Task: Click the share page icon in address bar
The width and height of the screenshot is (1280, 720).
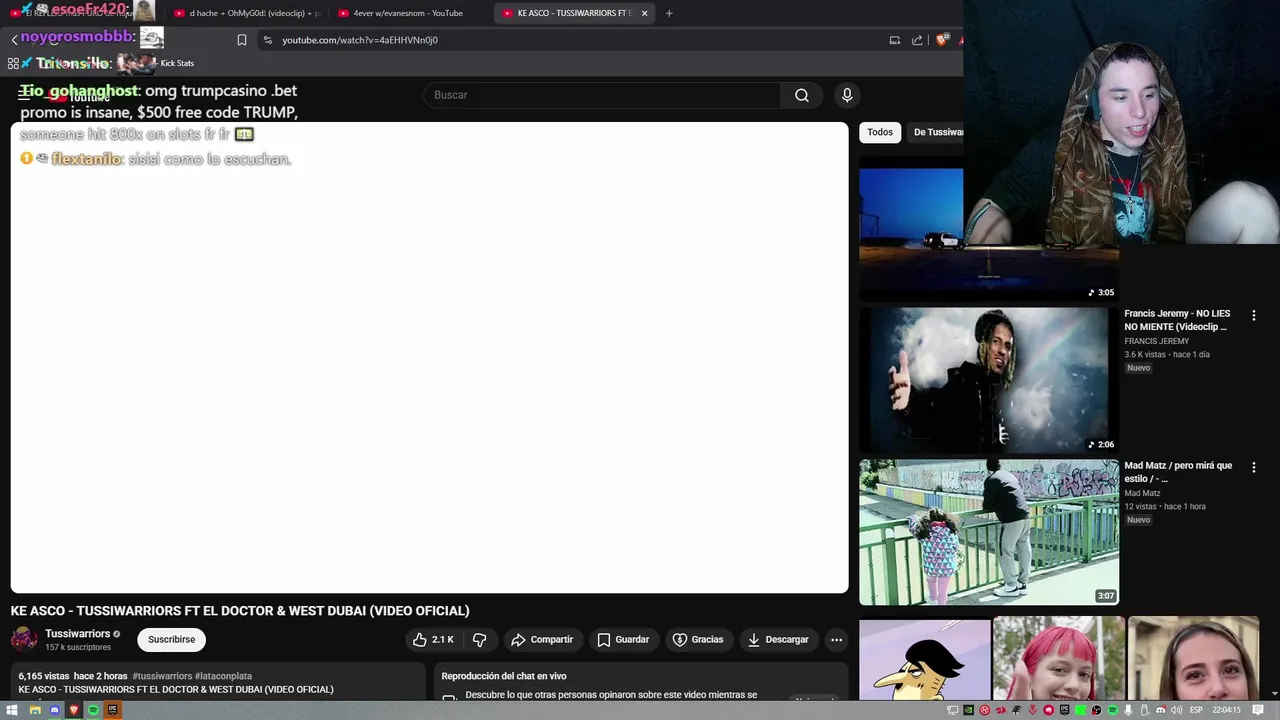Action: 917,40
